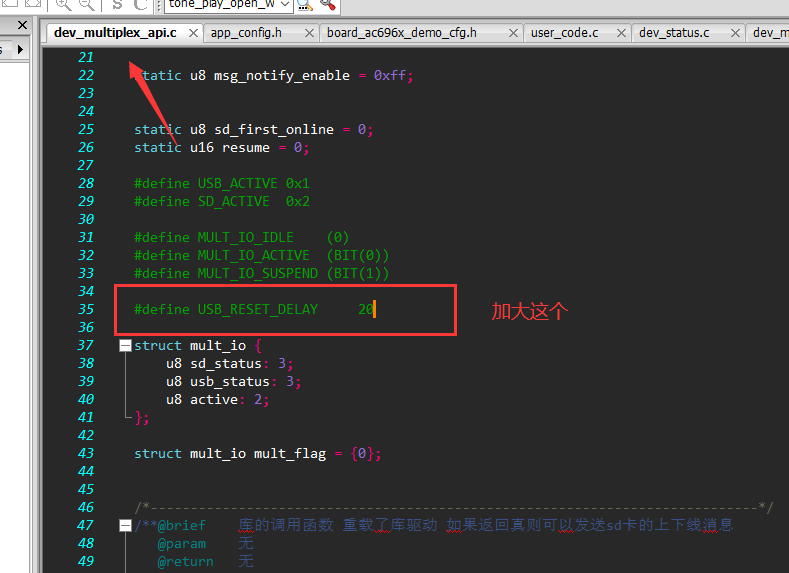Viewport: 789px width, 573px height.
Task: Close the user_code.c tab
Action: coord(621,33)
